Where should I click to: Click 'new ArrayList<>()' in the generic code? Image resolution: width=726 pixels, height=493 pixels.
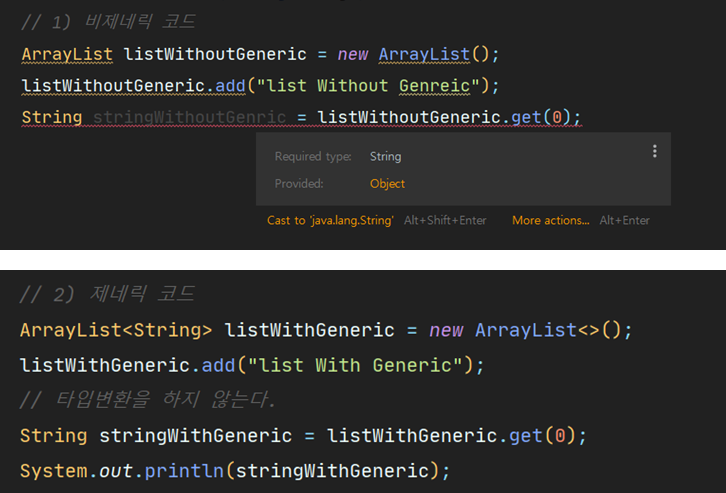click(x=525, y=330)
